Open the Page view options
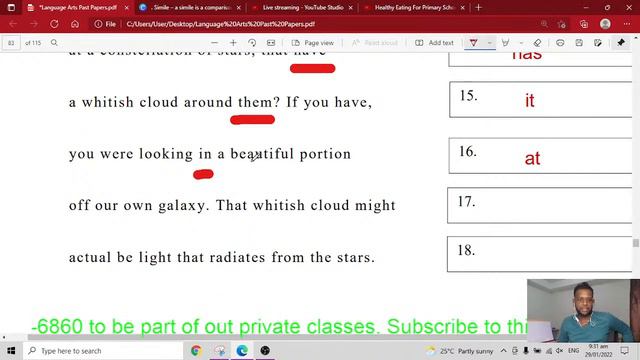 point(313,42)
